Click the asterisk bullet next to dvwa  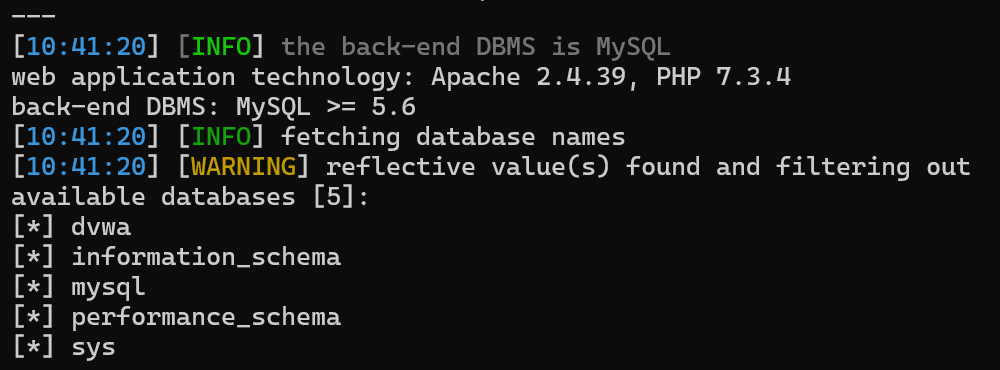33,227
